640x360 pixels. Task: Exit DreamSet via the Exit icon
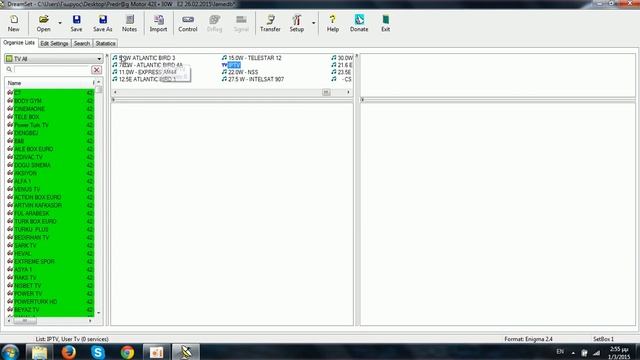coord(386,23)
